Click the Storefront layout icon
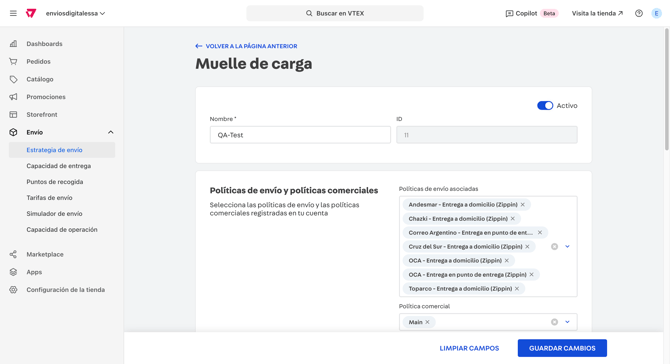This screenshot has width=670, height=364. tap(13, 114)
